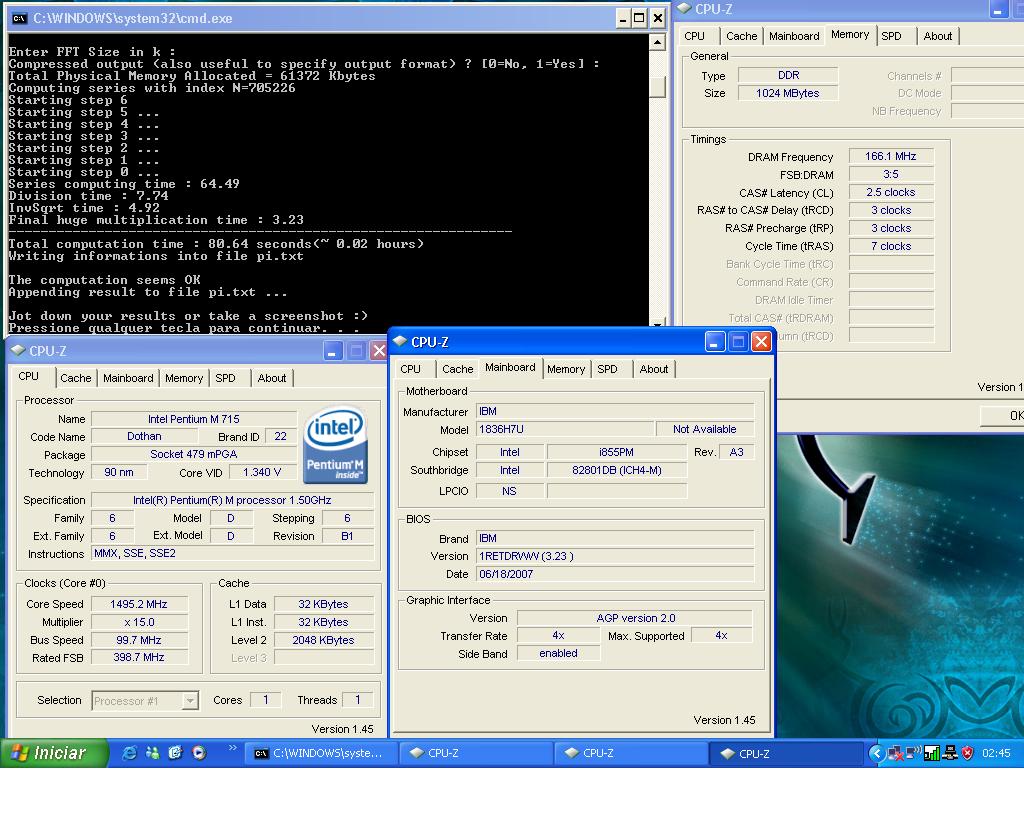
Task: Click chipset value i855PM
Action: pos(616,452)
